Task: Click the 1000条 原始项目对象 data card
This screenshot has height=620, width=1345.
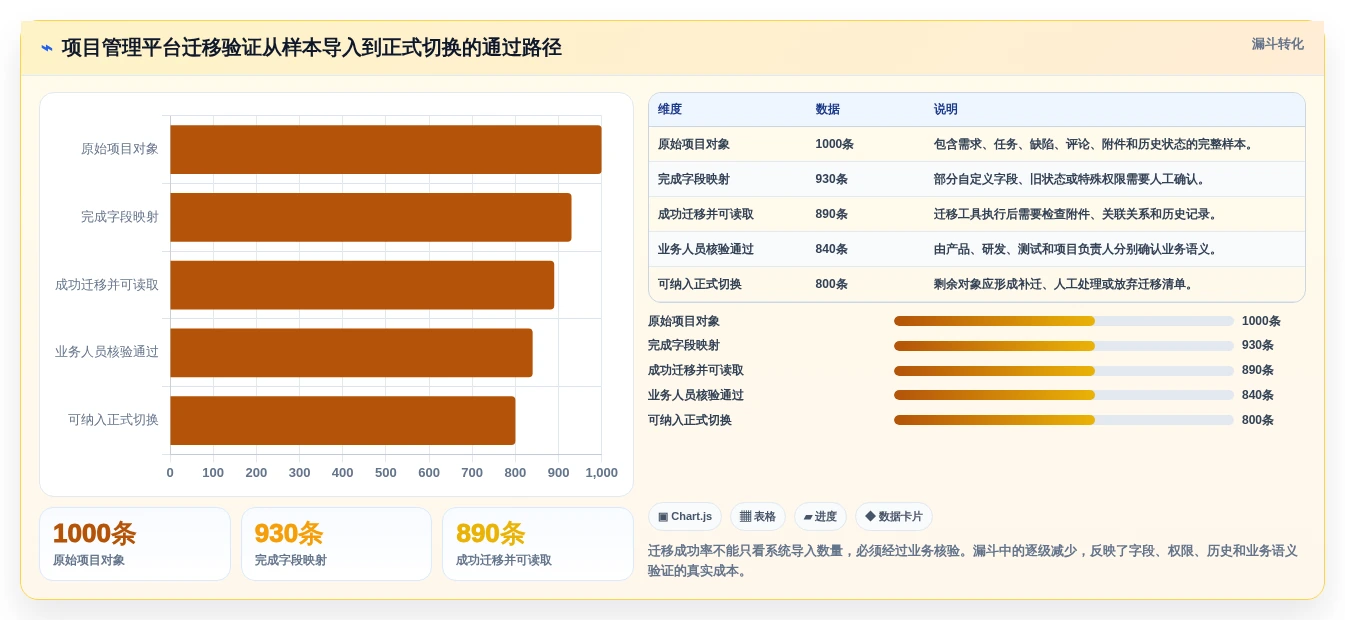Action: 135,544
